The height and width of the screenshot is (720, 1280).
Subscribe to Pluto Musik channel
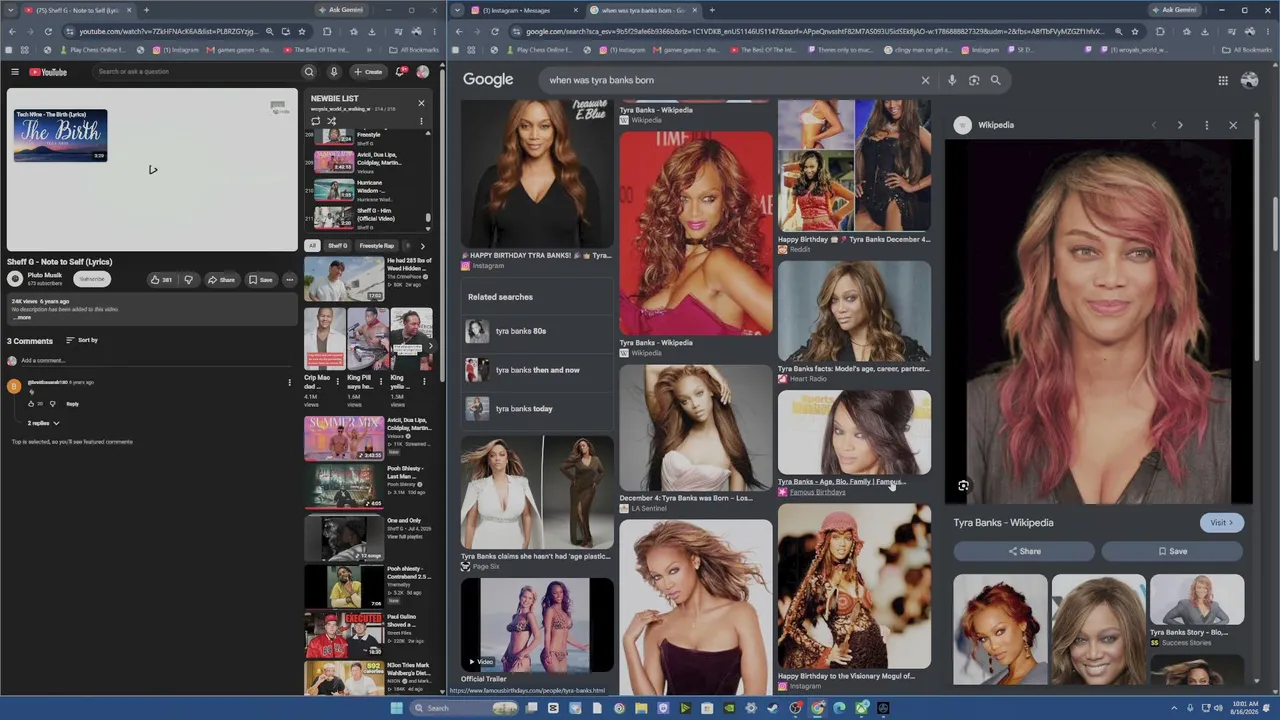(92, 279)
